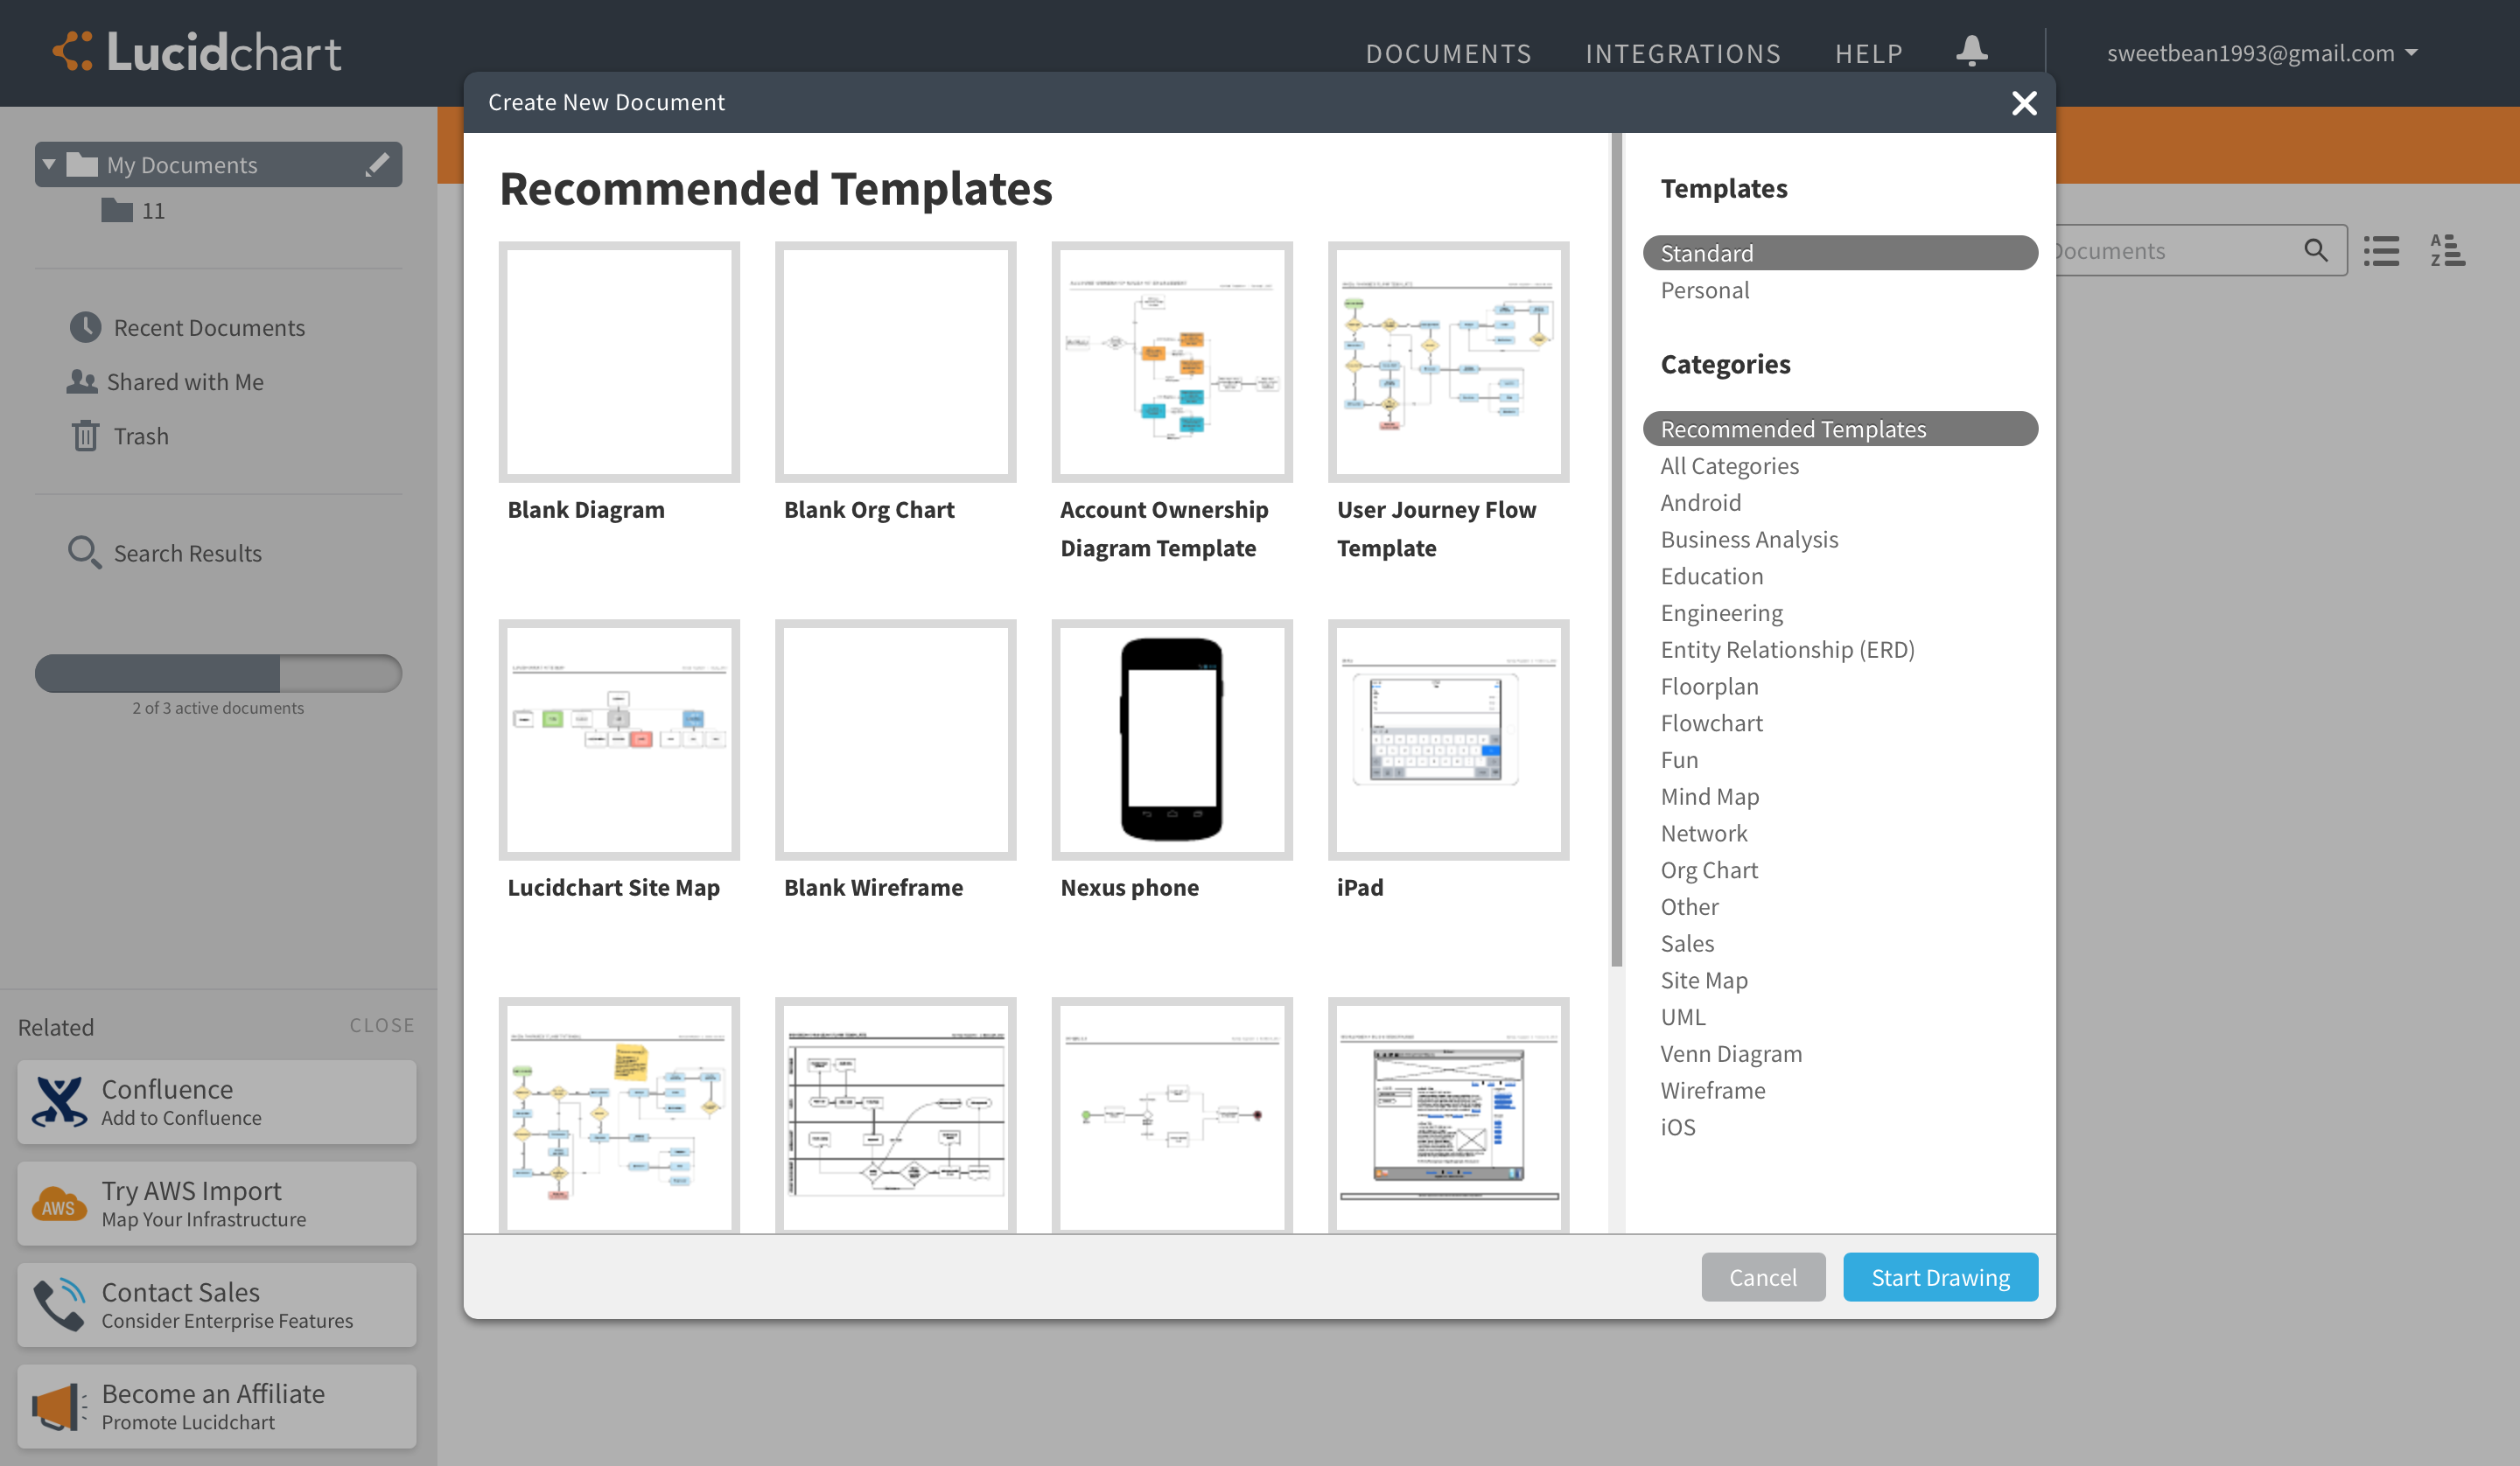The width and height of the screenshot is (2520, 1466).
Task: Select the Engineering category
Action: pyautogui.click(x=1721, y=612)
